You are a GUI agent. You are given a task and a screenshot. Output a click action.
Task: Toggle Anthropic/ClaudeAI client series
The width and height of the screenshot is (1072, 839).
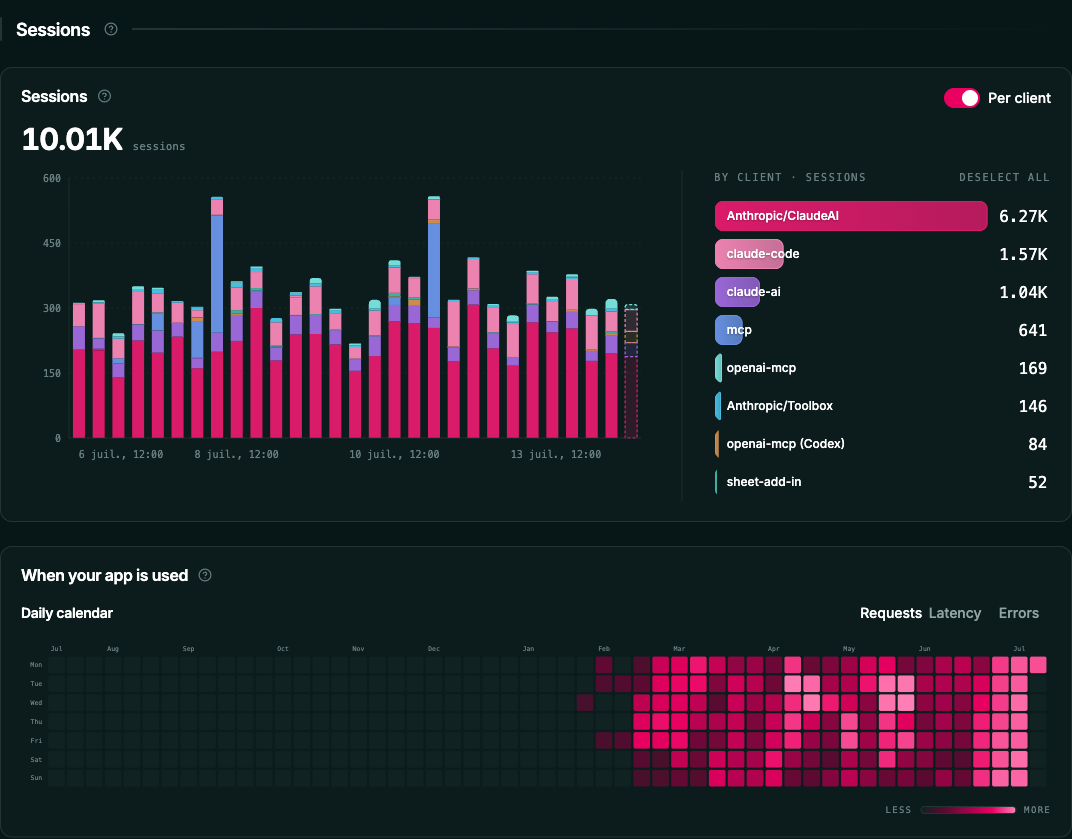point(882,216)
